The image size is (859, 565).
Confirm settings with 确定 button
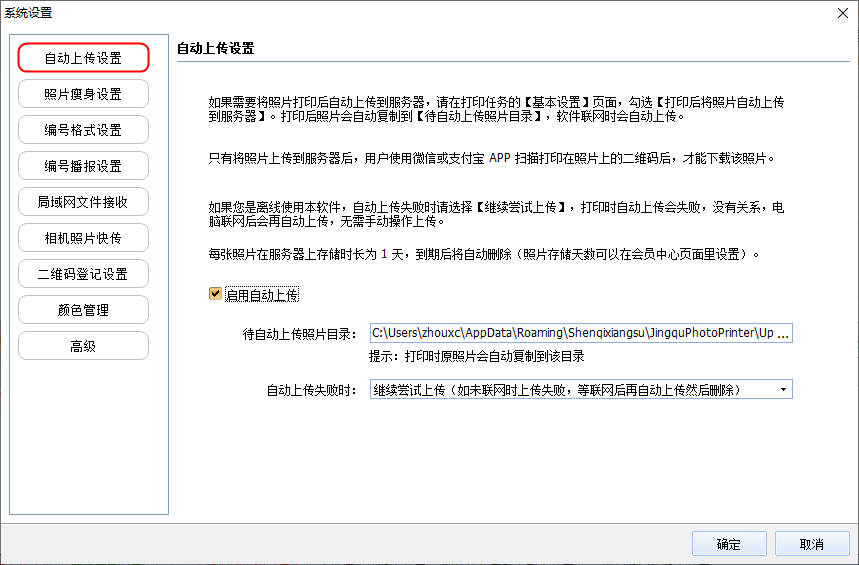(x=729, y=544)
